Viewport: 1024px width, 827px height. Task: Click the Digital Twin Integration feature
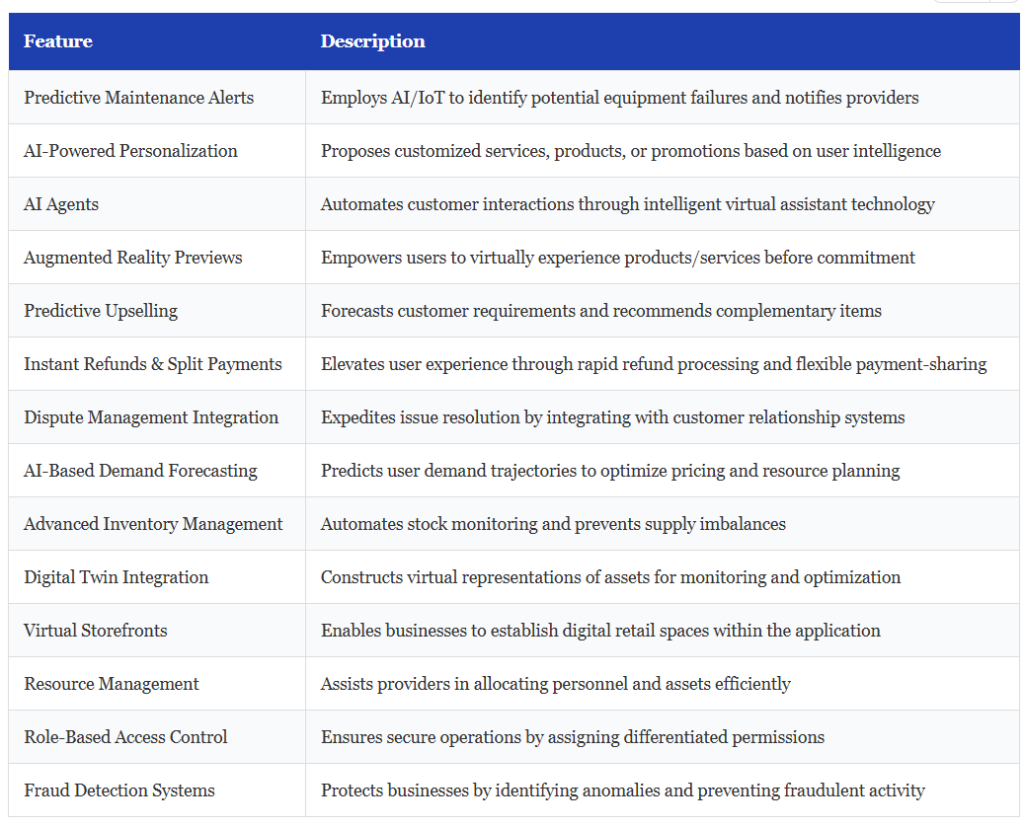click(116, 577)
